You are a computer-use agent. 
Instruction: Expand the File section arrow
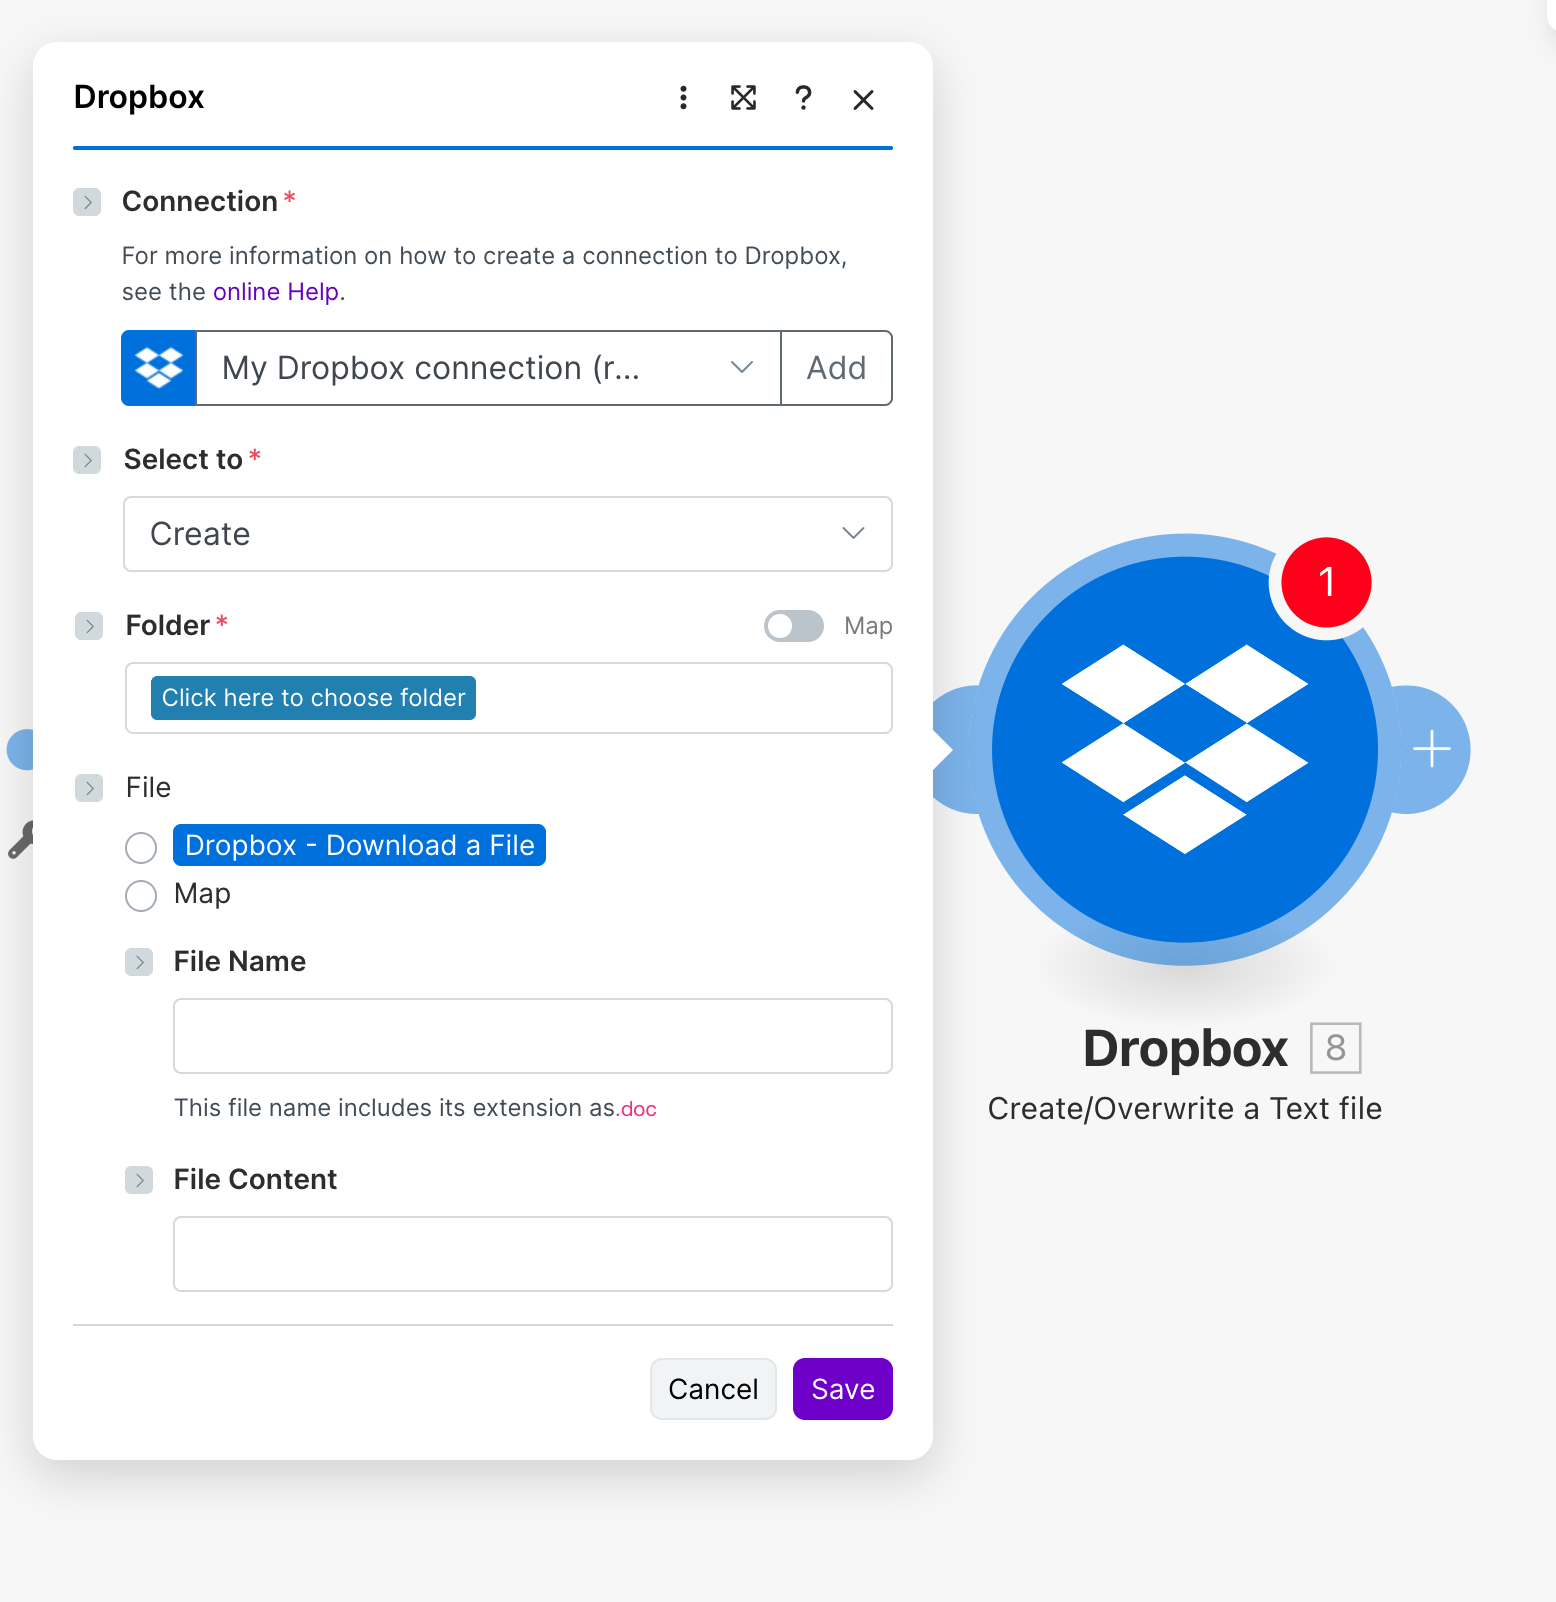(89, 788)
